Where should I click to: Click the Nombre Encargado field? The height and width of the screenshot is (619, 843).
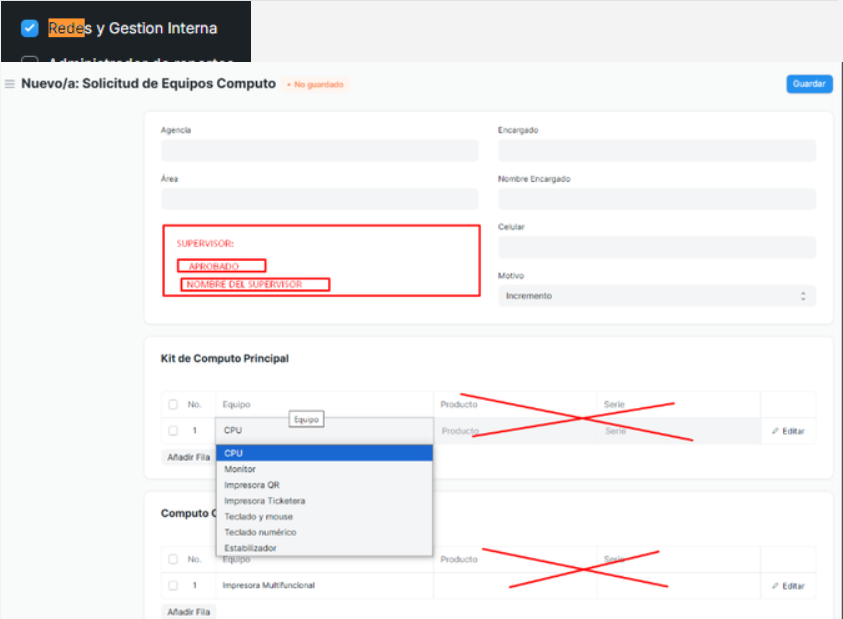pyautogui.click(x=656, y=199)
